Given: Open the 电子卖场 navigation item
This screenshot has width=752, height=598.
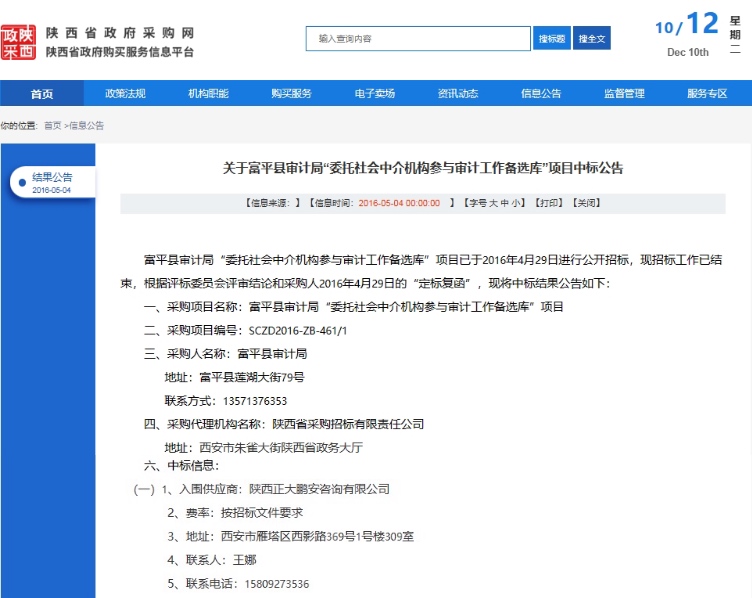Looking at the screenshot, I should [x=374, y=94].
